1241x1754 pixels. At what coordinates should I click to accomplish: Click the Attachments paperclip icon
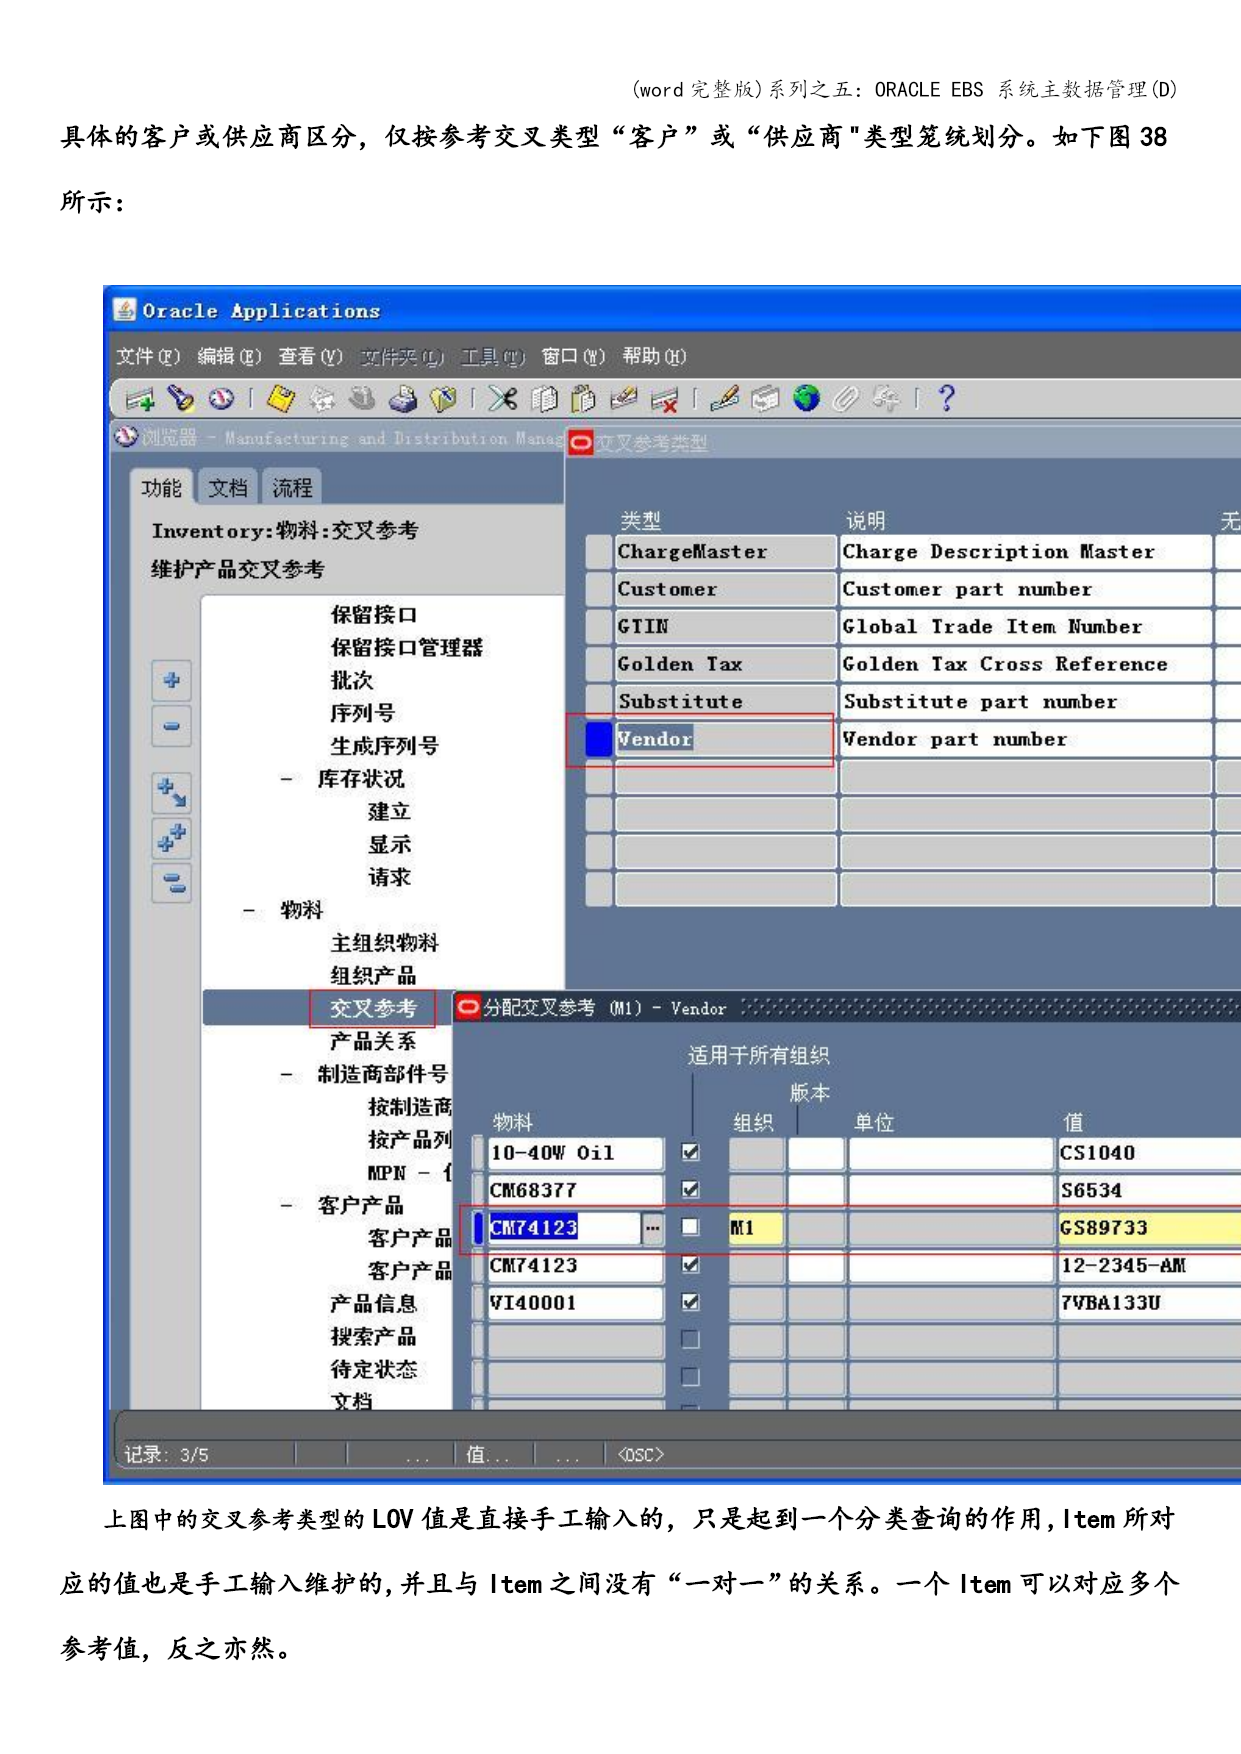tap(845, 399)
